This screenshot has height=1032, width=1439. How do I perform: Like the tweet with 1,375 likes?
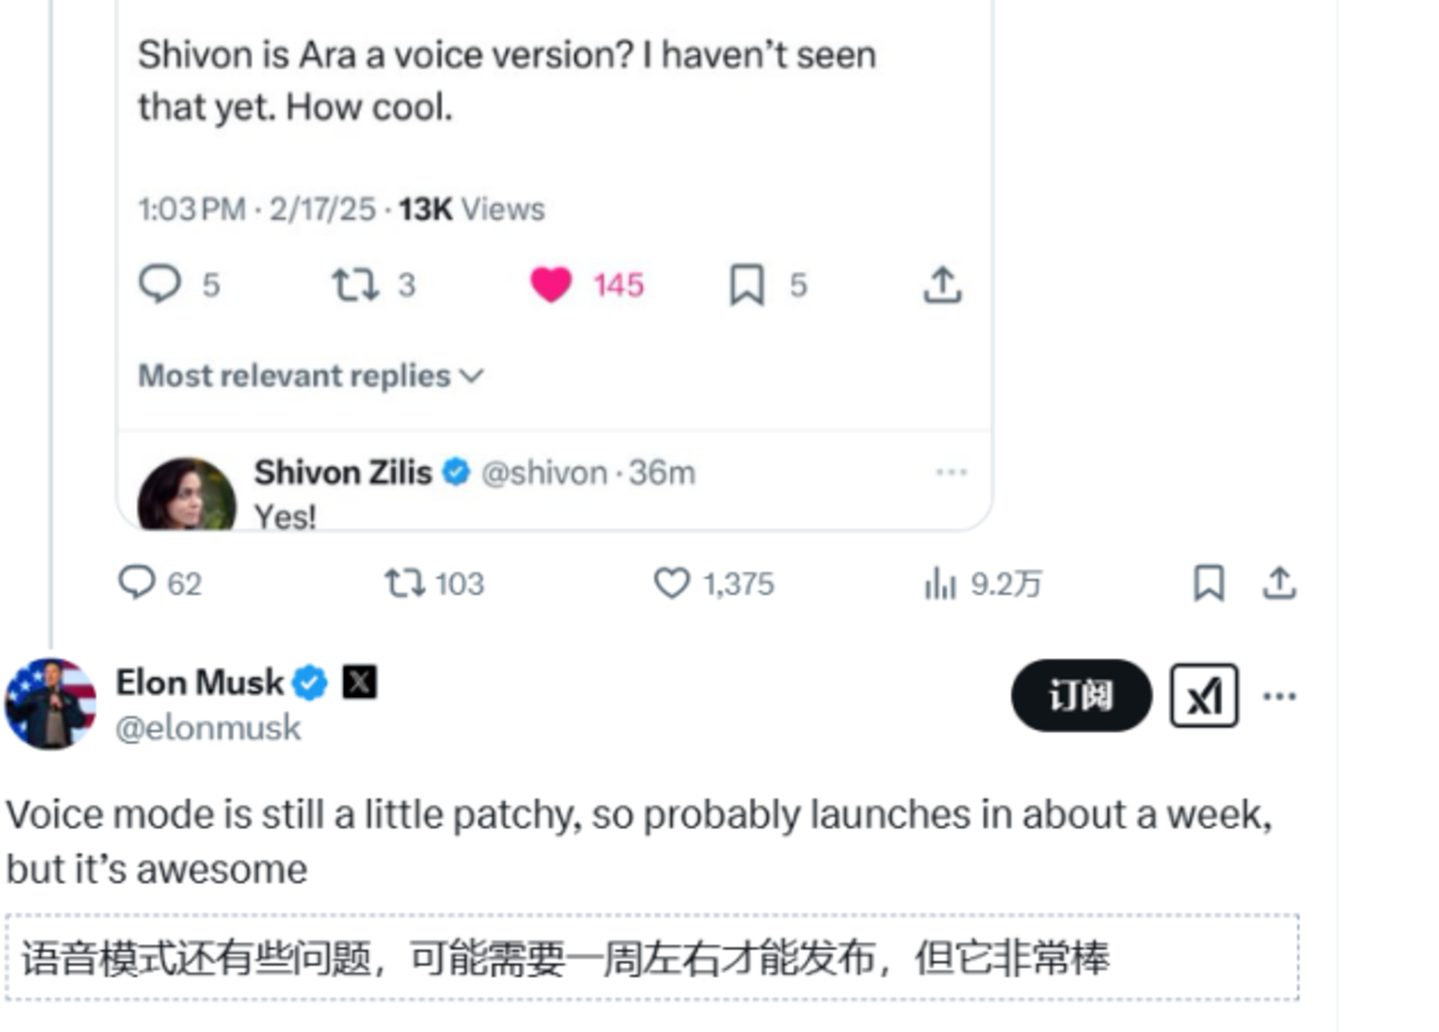(x=672, y=582)
